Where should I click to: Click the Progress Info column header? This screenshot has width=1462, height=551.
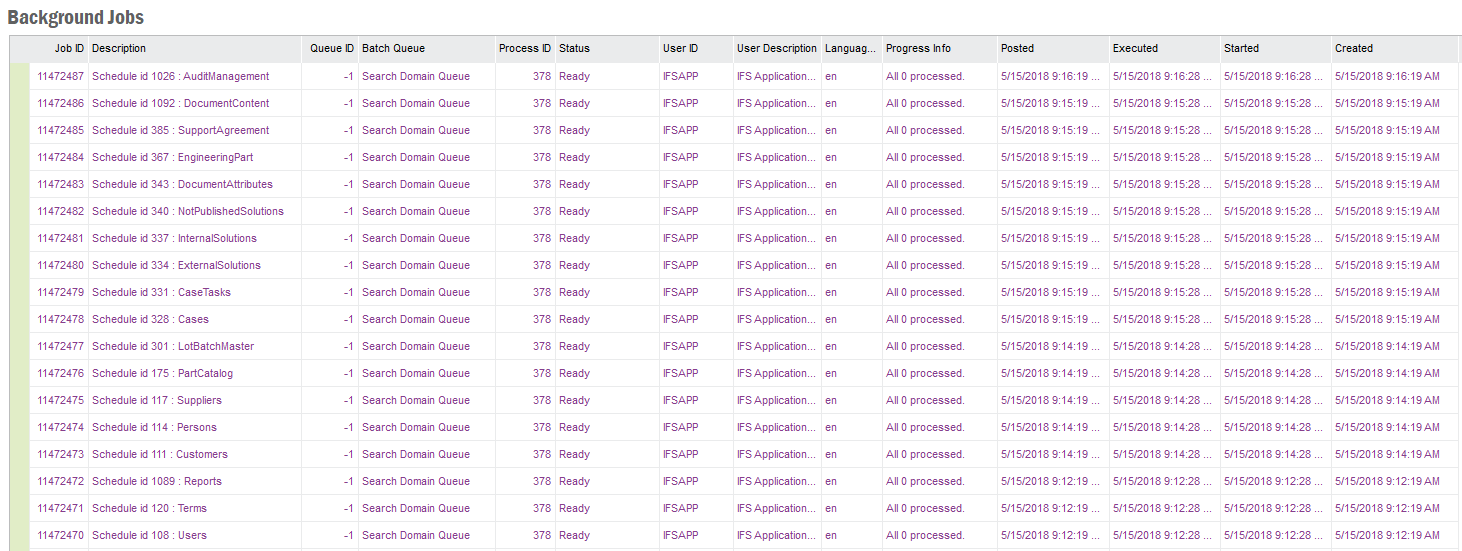[918, 48]
